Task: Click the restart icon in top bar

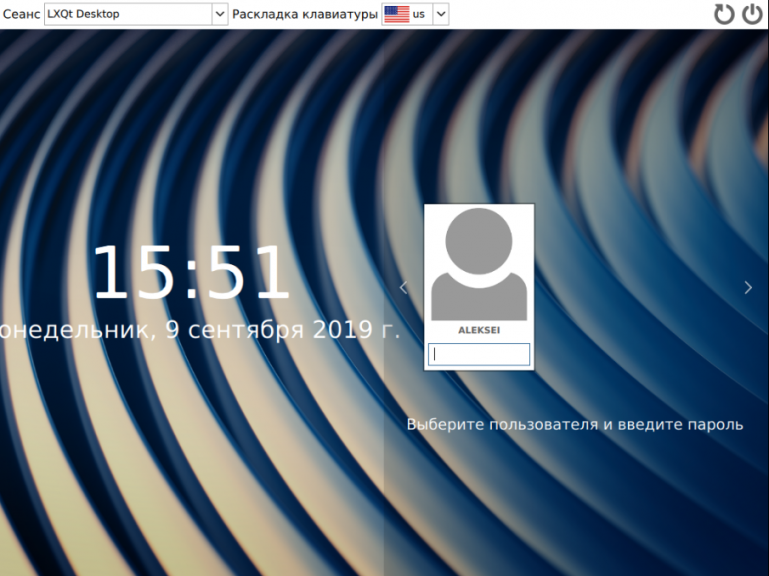Action: tap(724, 14)
